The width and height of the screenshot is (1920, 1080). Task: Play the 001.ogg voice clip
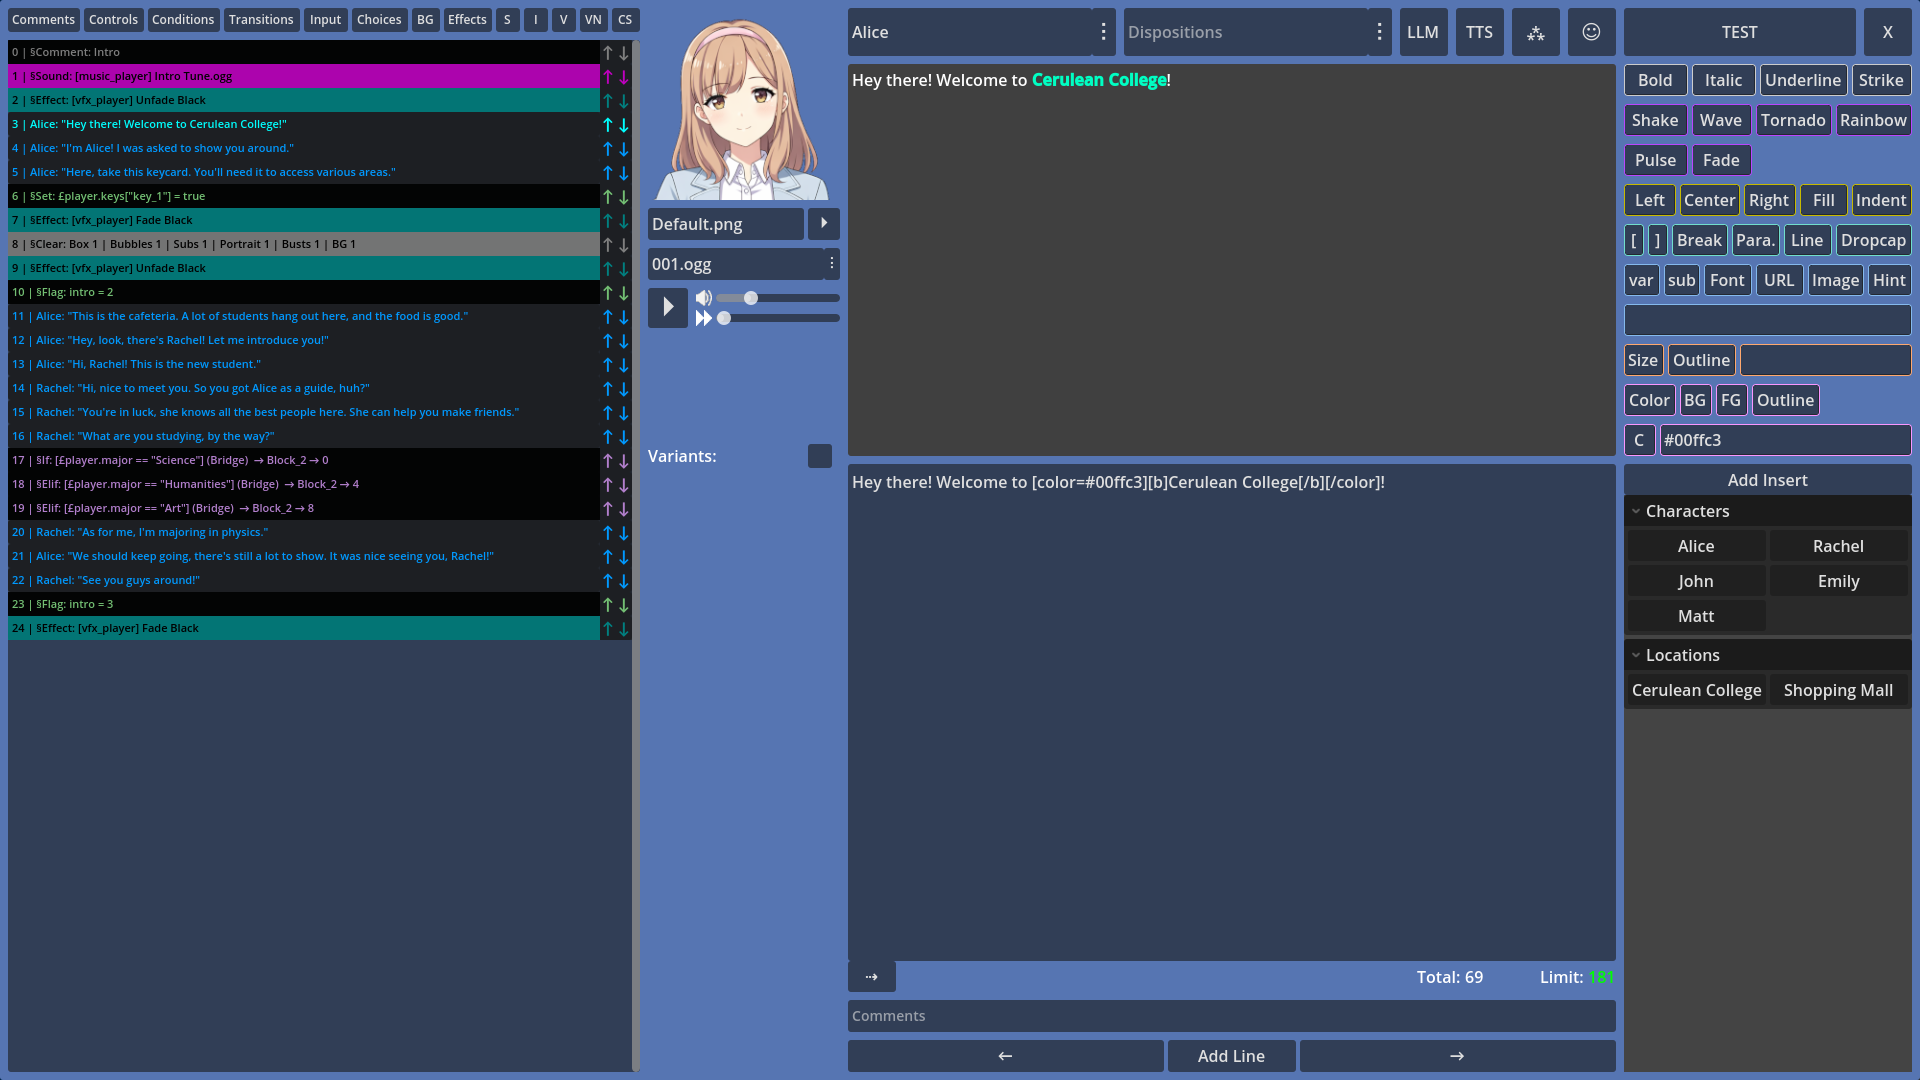(x=667, y=307)
